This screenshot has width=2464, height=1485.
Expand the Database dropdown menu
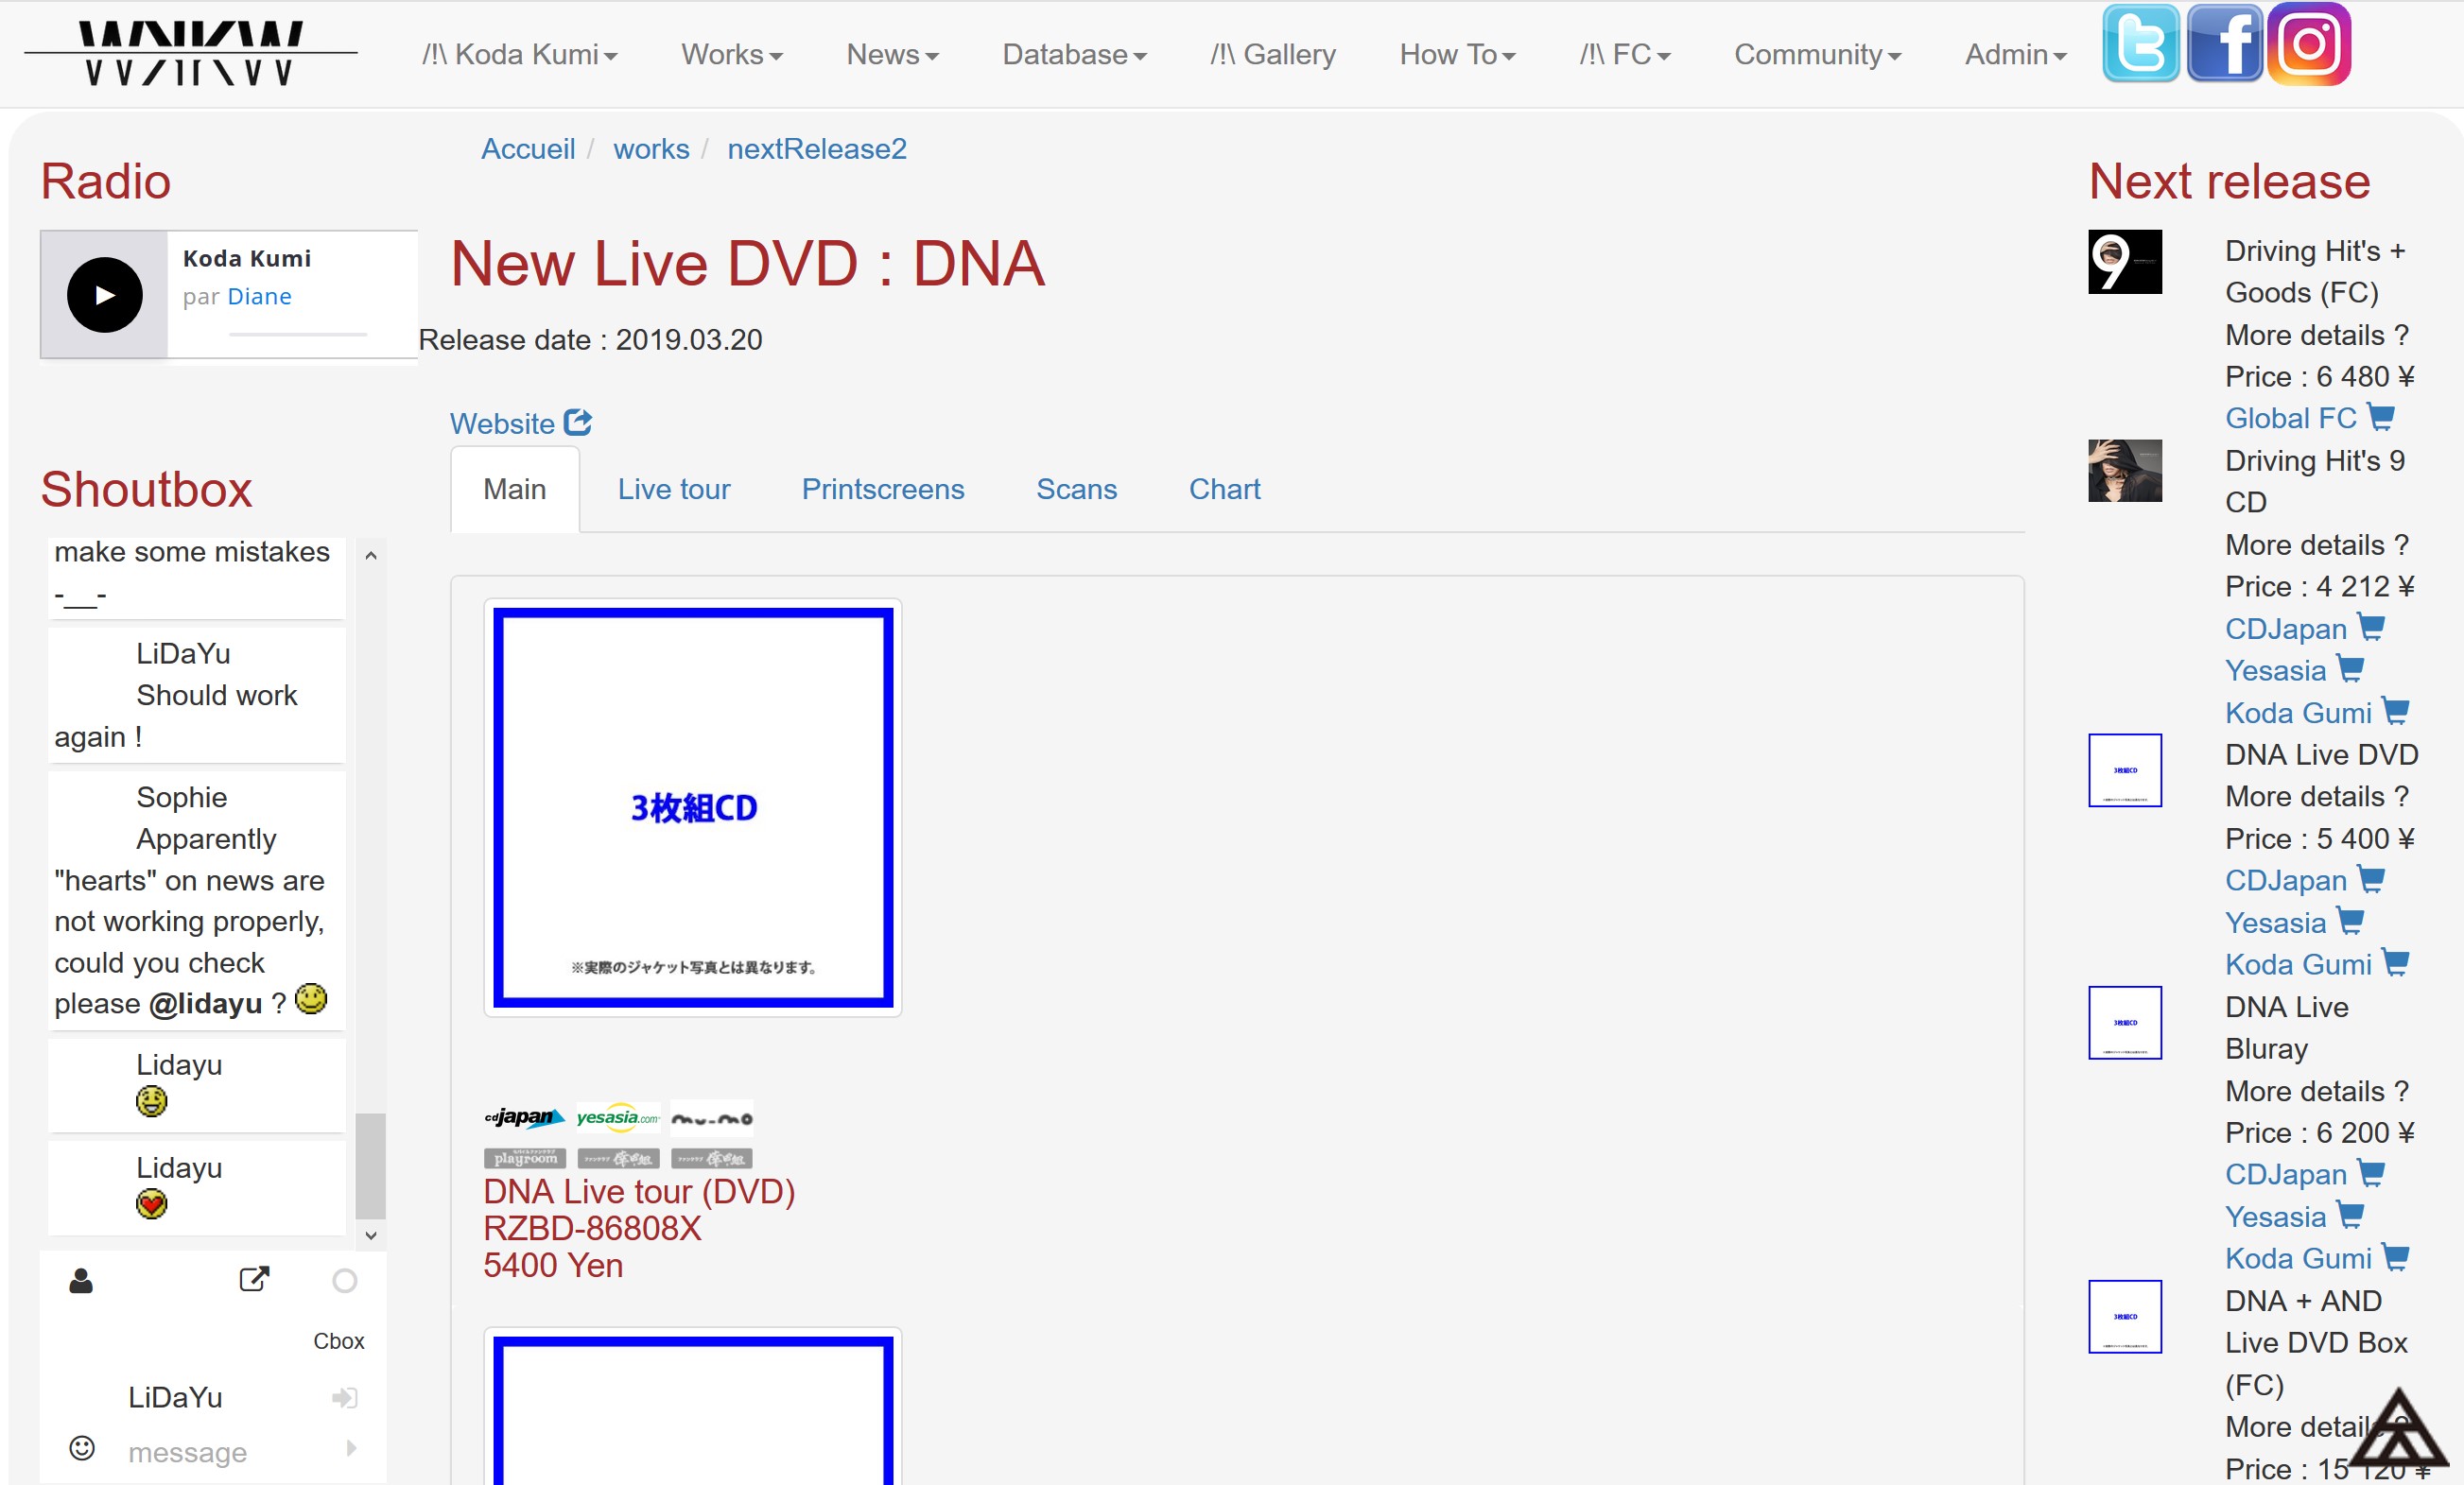pyautogui.click(x=1073, y=54)
